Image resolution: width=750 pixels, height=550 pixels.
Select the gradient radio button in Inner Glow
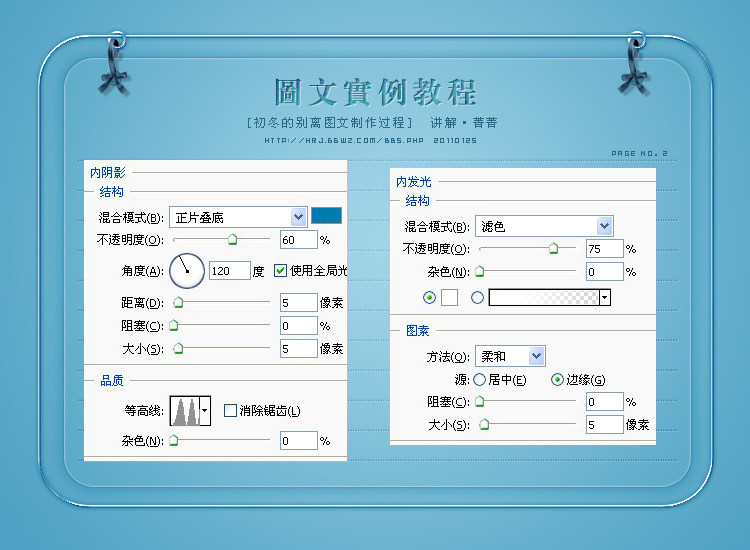[477, 297]
